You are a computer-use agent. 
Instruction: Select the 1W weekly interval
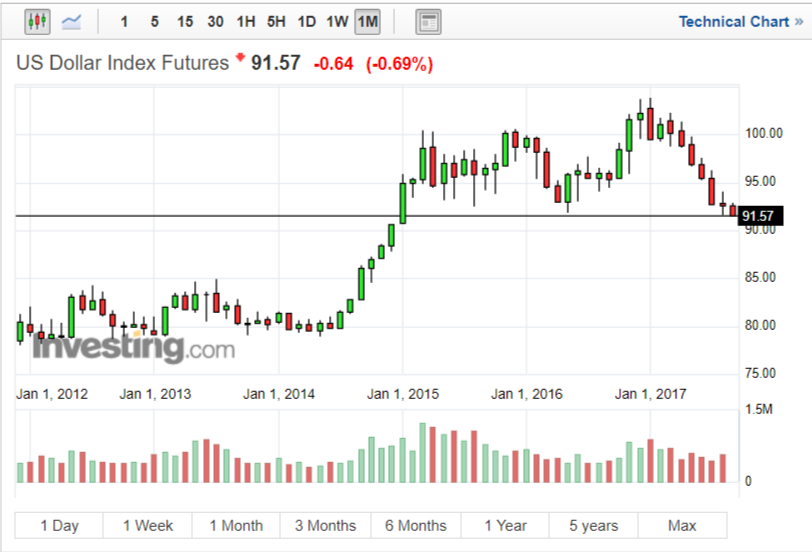pos(337,21)
